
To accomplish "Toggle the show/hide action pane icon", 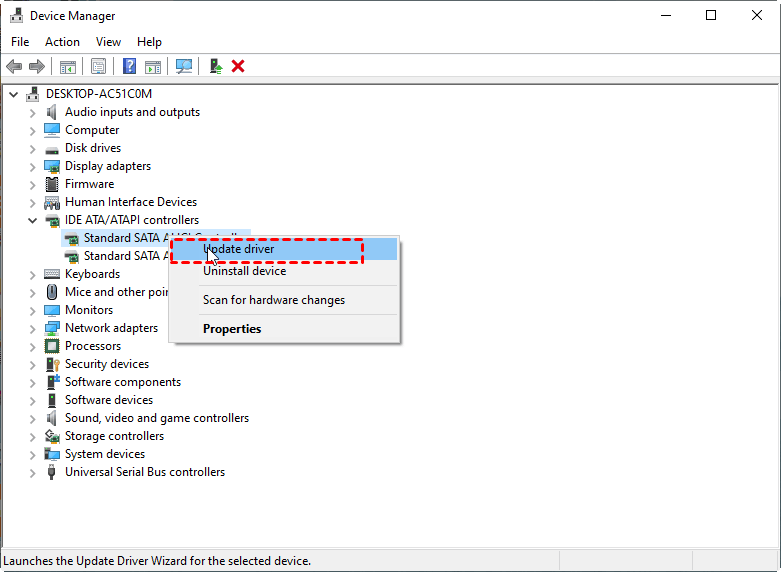I will (x=153, y=66).
